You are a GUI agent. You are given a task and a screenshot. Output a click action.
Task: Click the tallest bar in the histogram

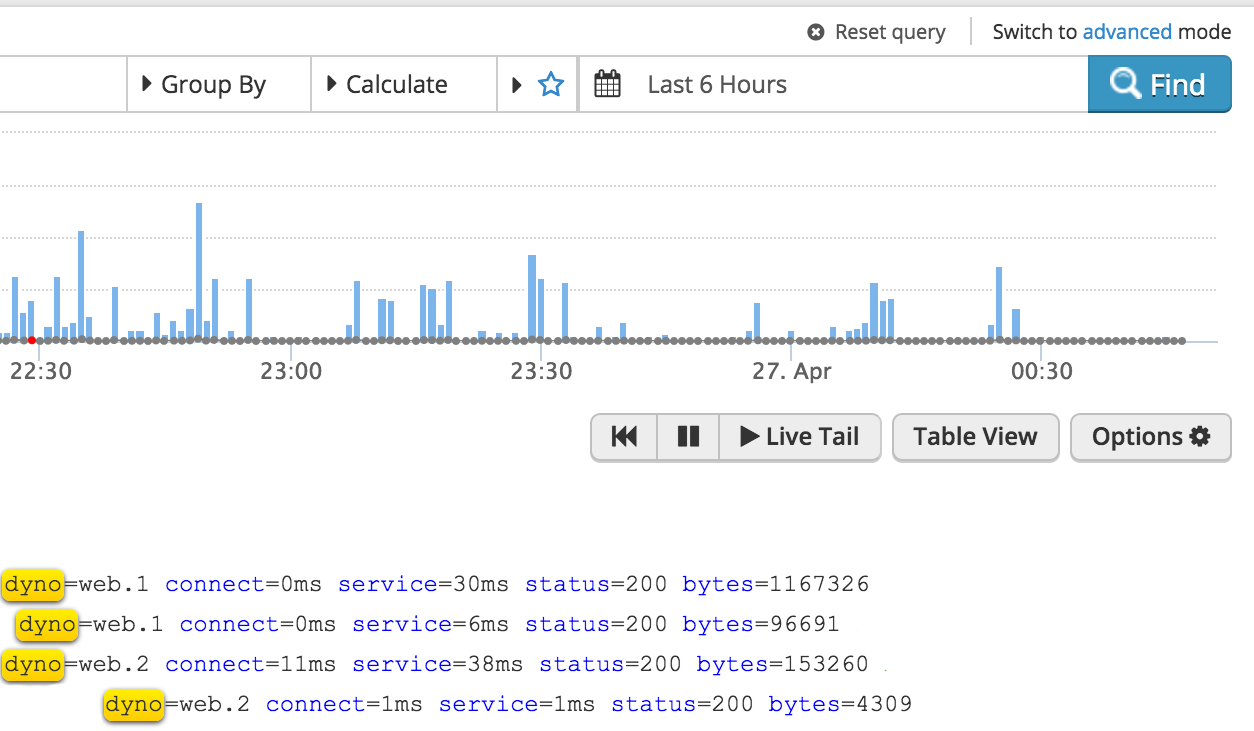click(x=199, y=270)
